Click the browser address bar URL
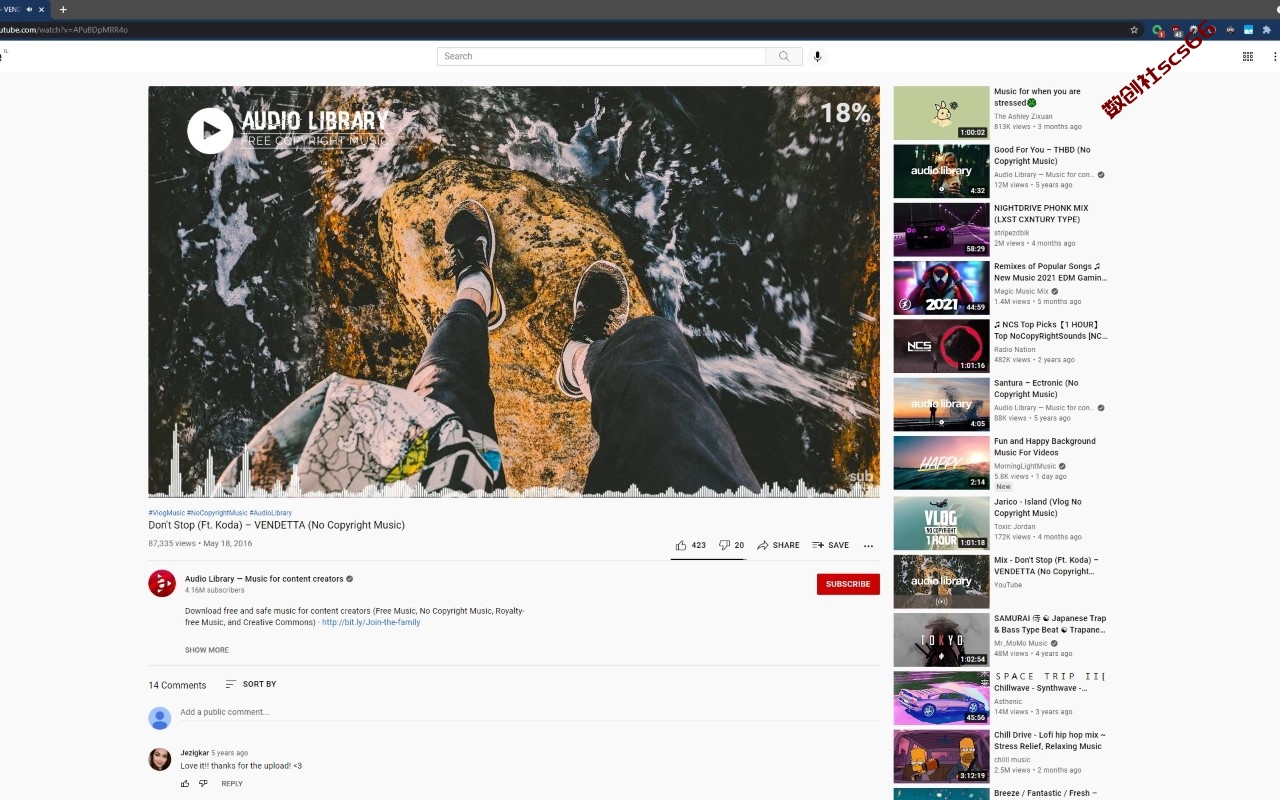This screenshot has width=1280, height=800. coord(64,30)
